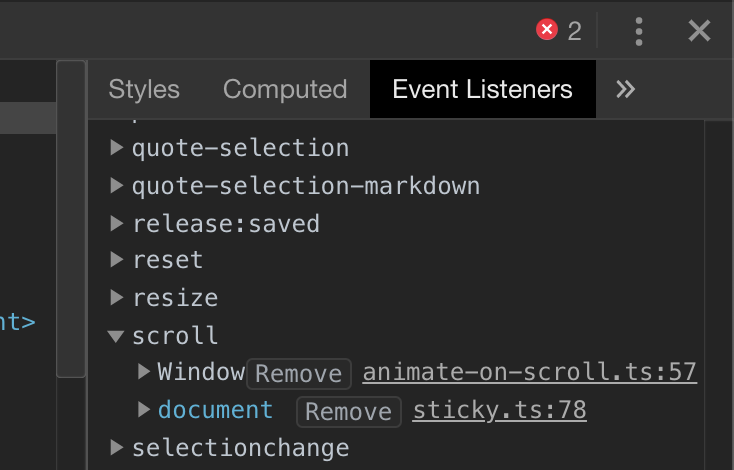Open sticky.ts:78 source link
This screenshot has height=470, width=734.
pos(499,411)
